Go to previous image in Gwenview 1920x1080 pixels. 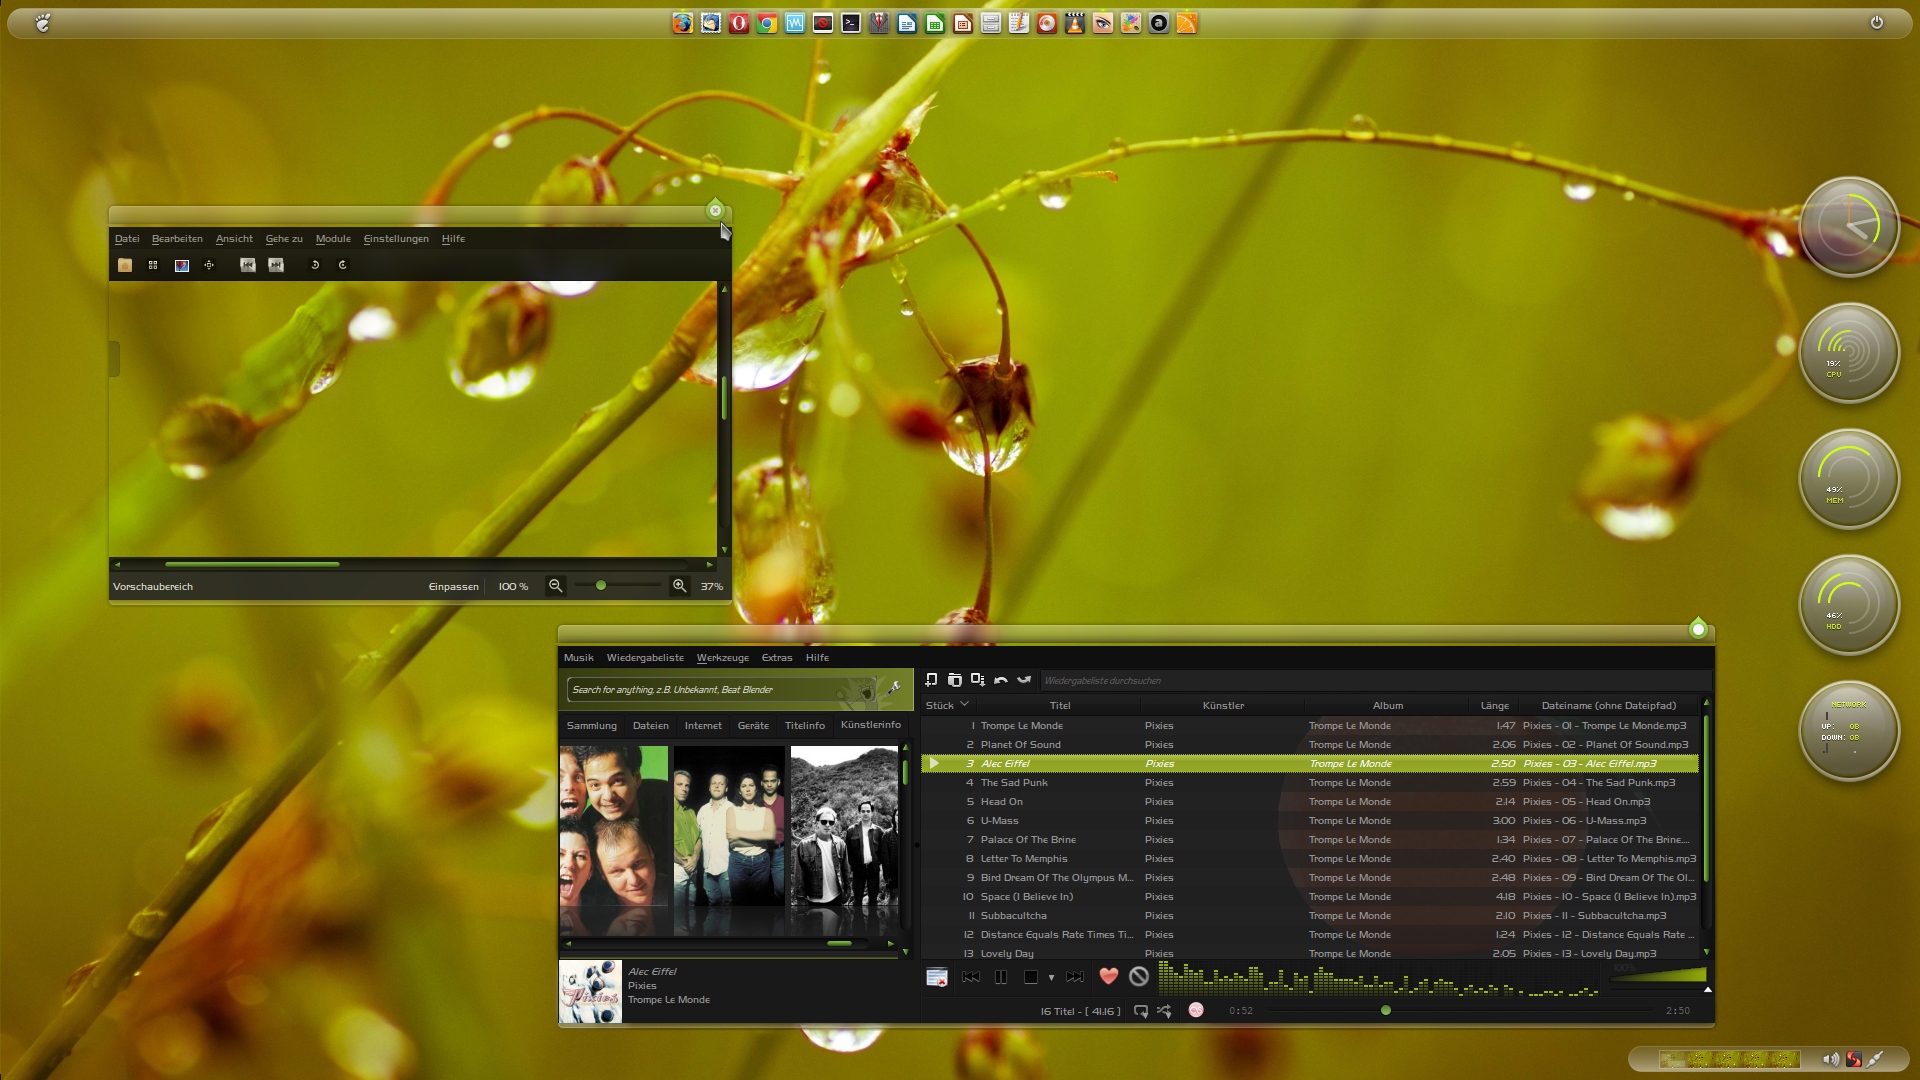click(x=248, y=265)
